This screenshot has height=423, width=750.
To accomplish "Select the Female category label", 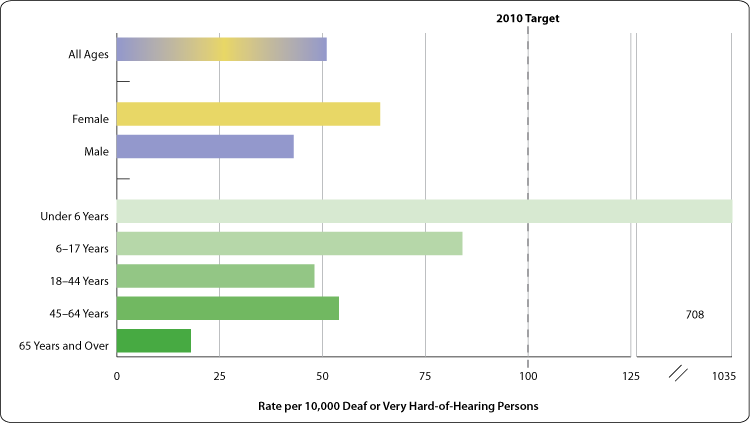I will (x=90, y=119).
